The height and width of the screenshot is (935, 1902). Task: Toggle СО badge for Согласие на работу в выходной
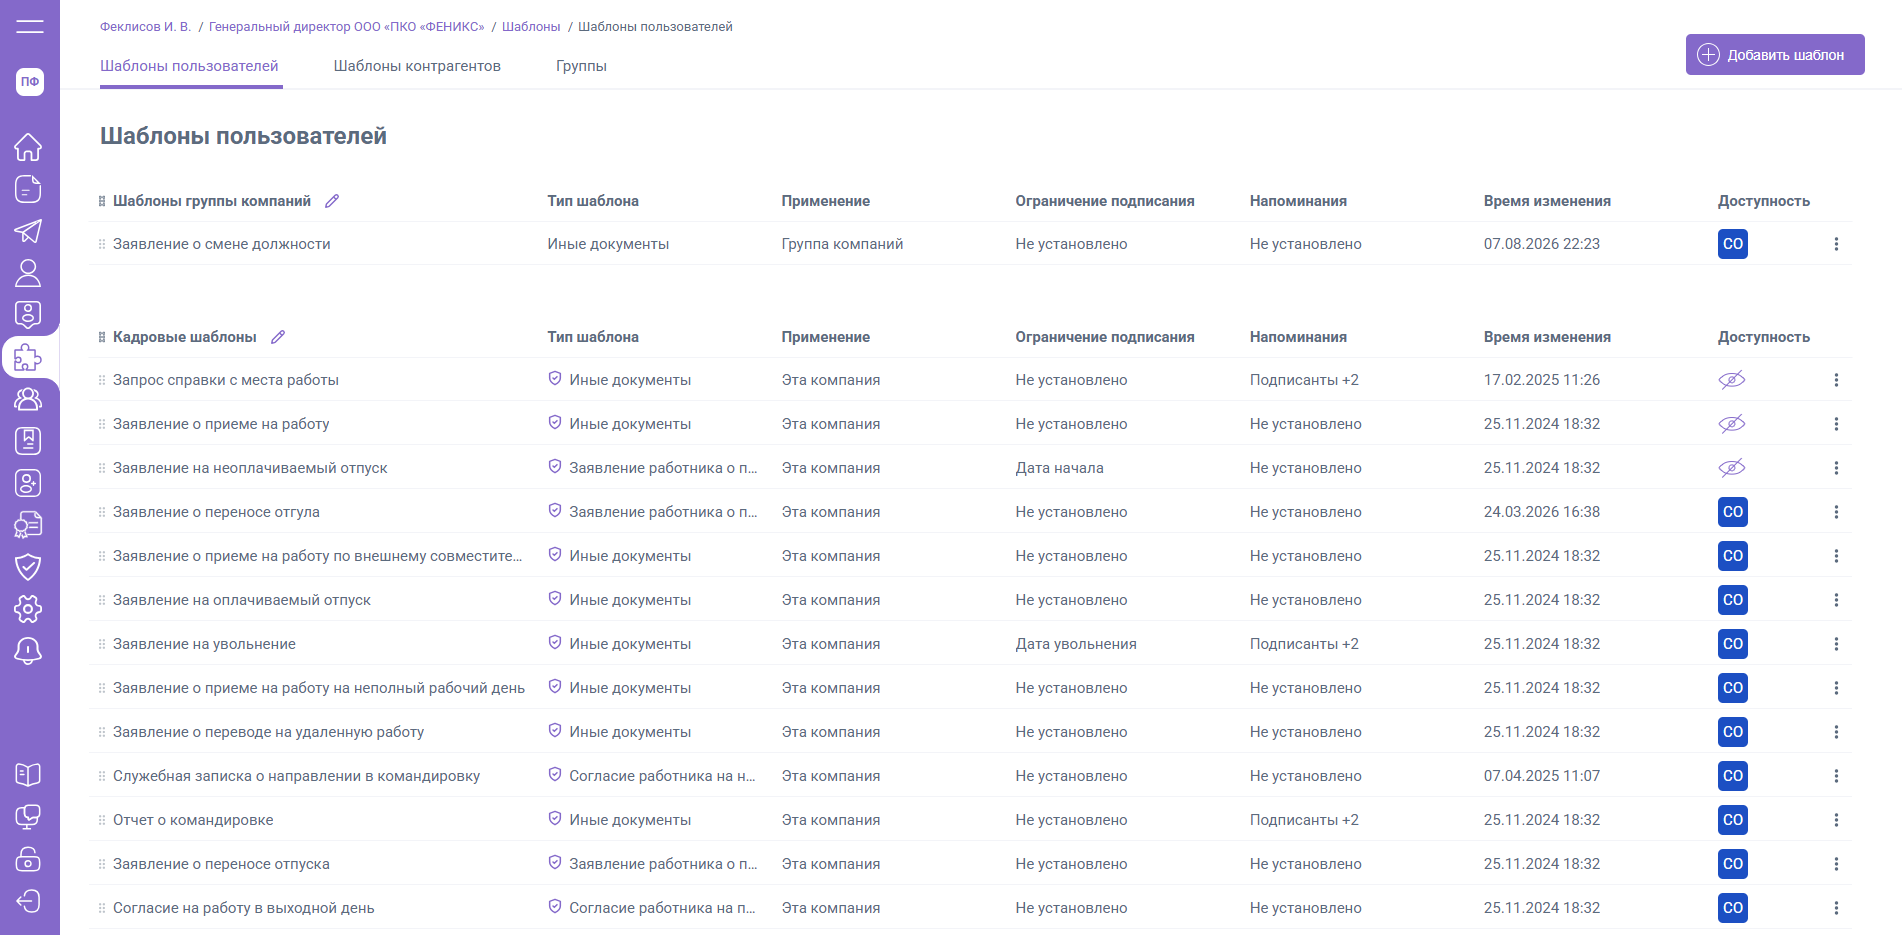[1733, 908]
